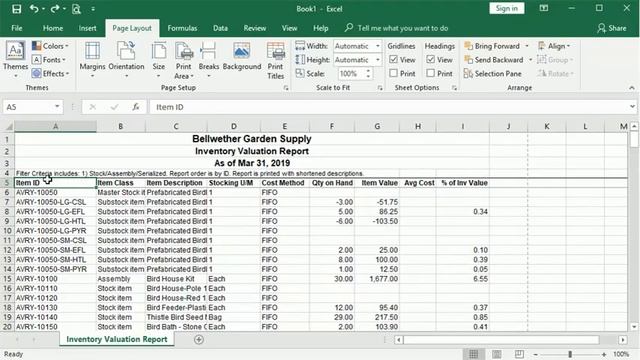Open the Themes gallery
The image size is (640, 360).
[x=16, y=60]
